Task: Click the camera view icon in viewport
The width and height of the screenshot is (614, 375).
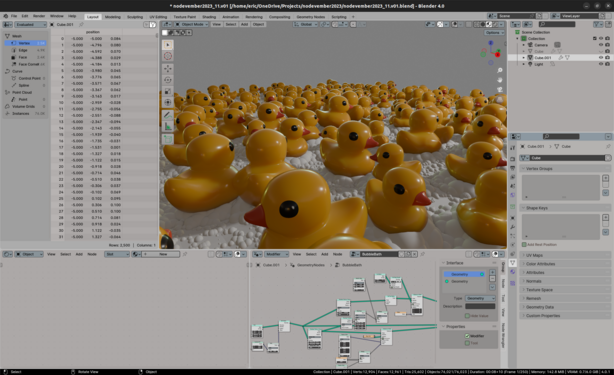Action: coord(500,90)
